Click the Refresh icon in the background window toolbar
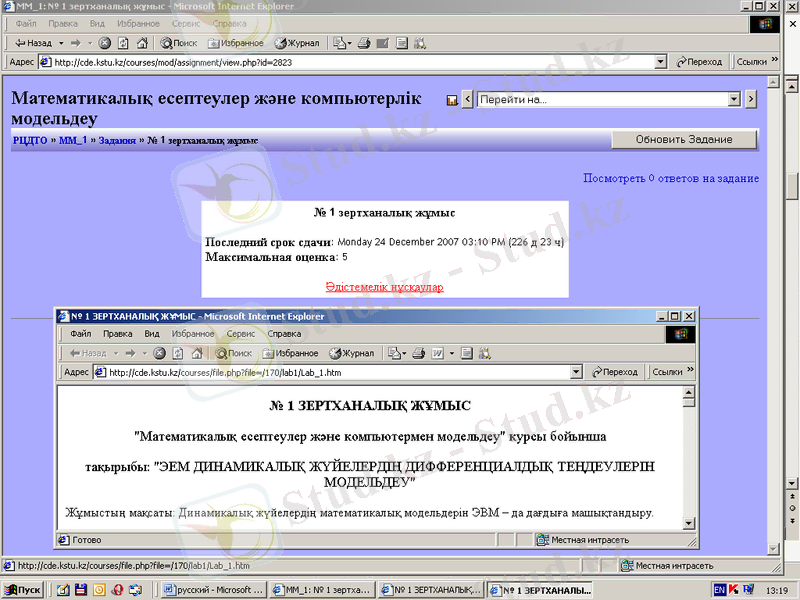 click(124, 43)
